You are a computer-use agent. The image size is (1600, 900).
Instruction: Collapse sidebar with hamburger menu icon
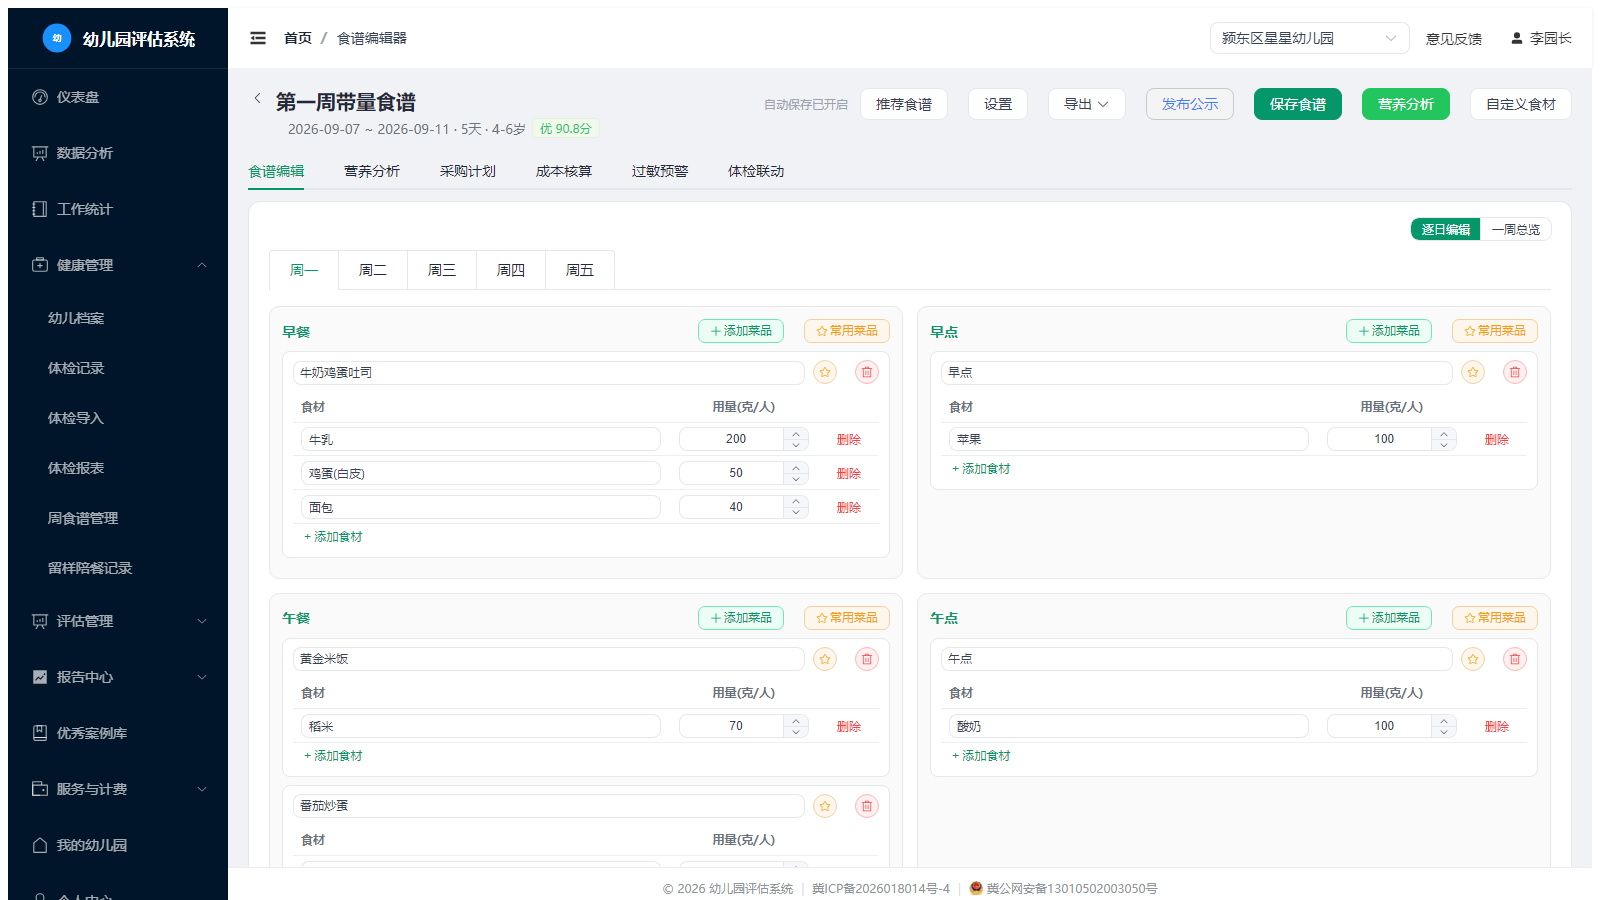click(258, 38)
